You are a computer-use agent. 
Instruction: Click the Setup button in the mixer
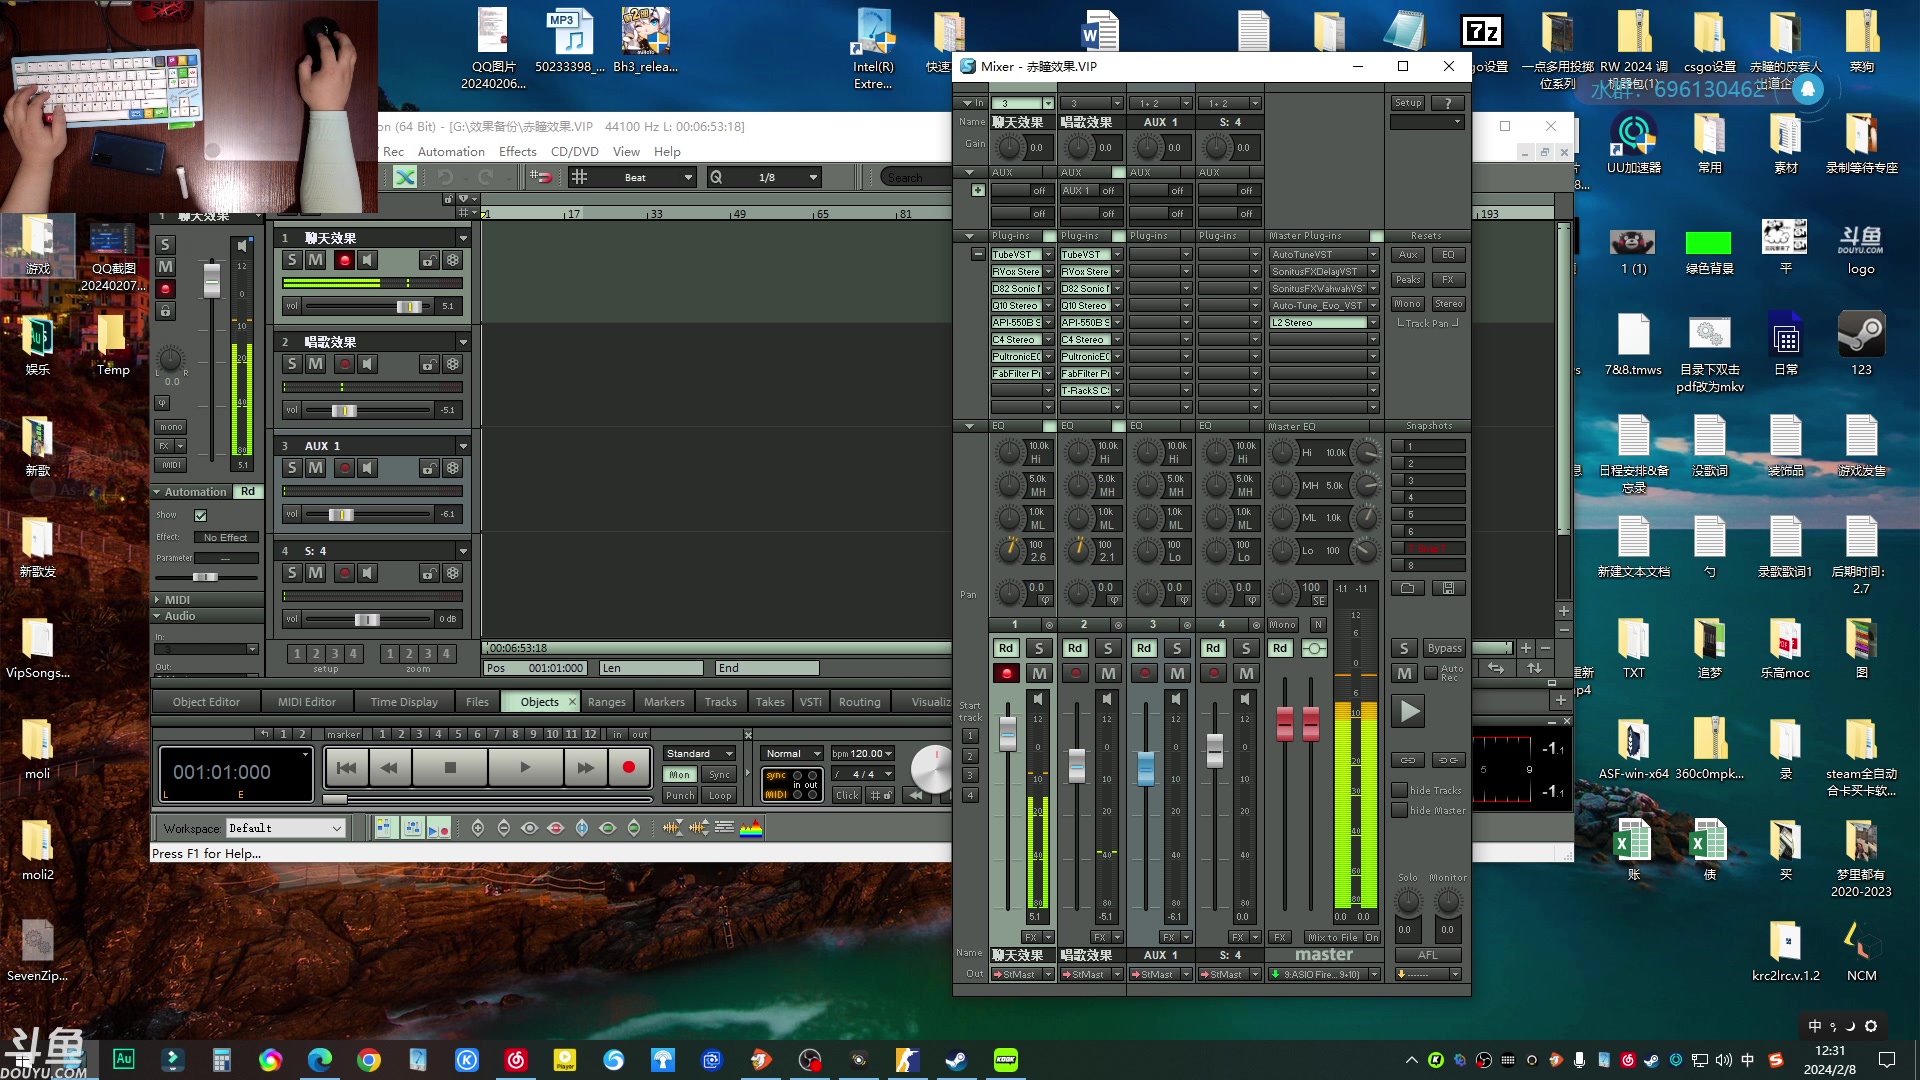pos(1408,103)
